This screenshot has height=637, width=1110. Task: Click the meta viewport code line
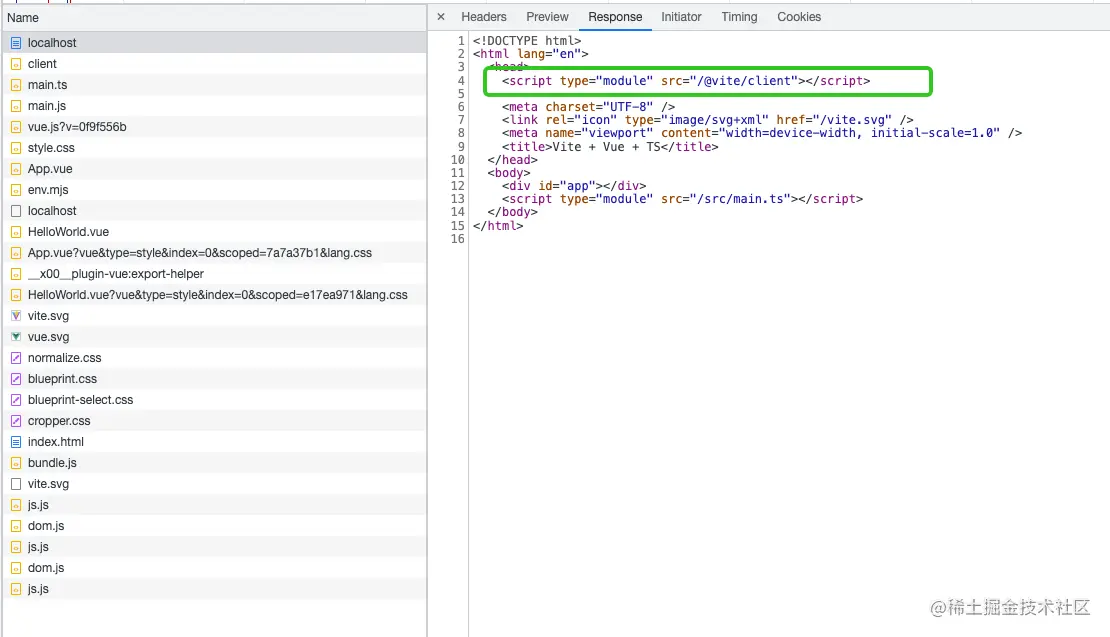click(x=762, y=133)
